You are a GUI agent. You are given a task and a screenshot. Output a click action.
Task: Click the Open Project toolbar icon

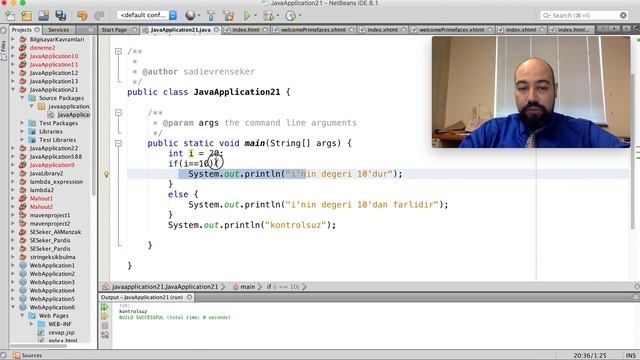point(44,16)
